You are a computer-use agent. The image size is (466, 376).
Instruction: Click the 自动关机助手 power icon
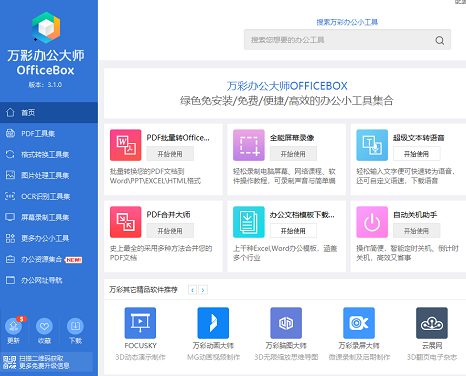(372, 222)
